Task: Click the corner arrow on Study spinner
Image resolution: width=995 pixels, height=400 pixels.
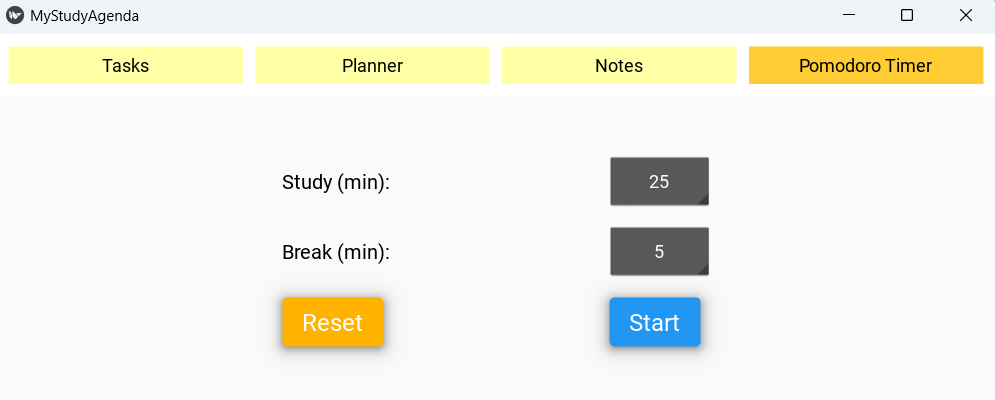Action: (x=703, y=201)
